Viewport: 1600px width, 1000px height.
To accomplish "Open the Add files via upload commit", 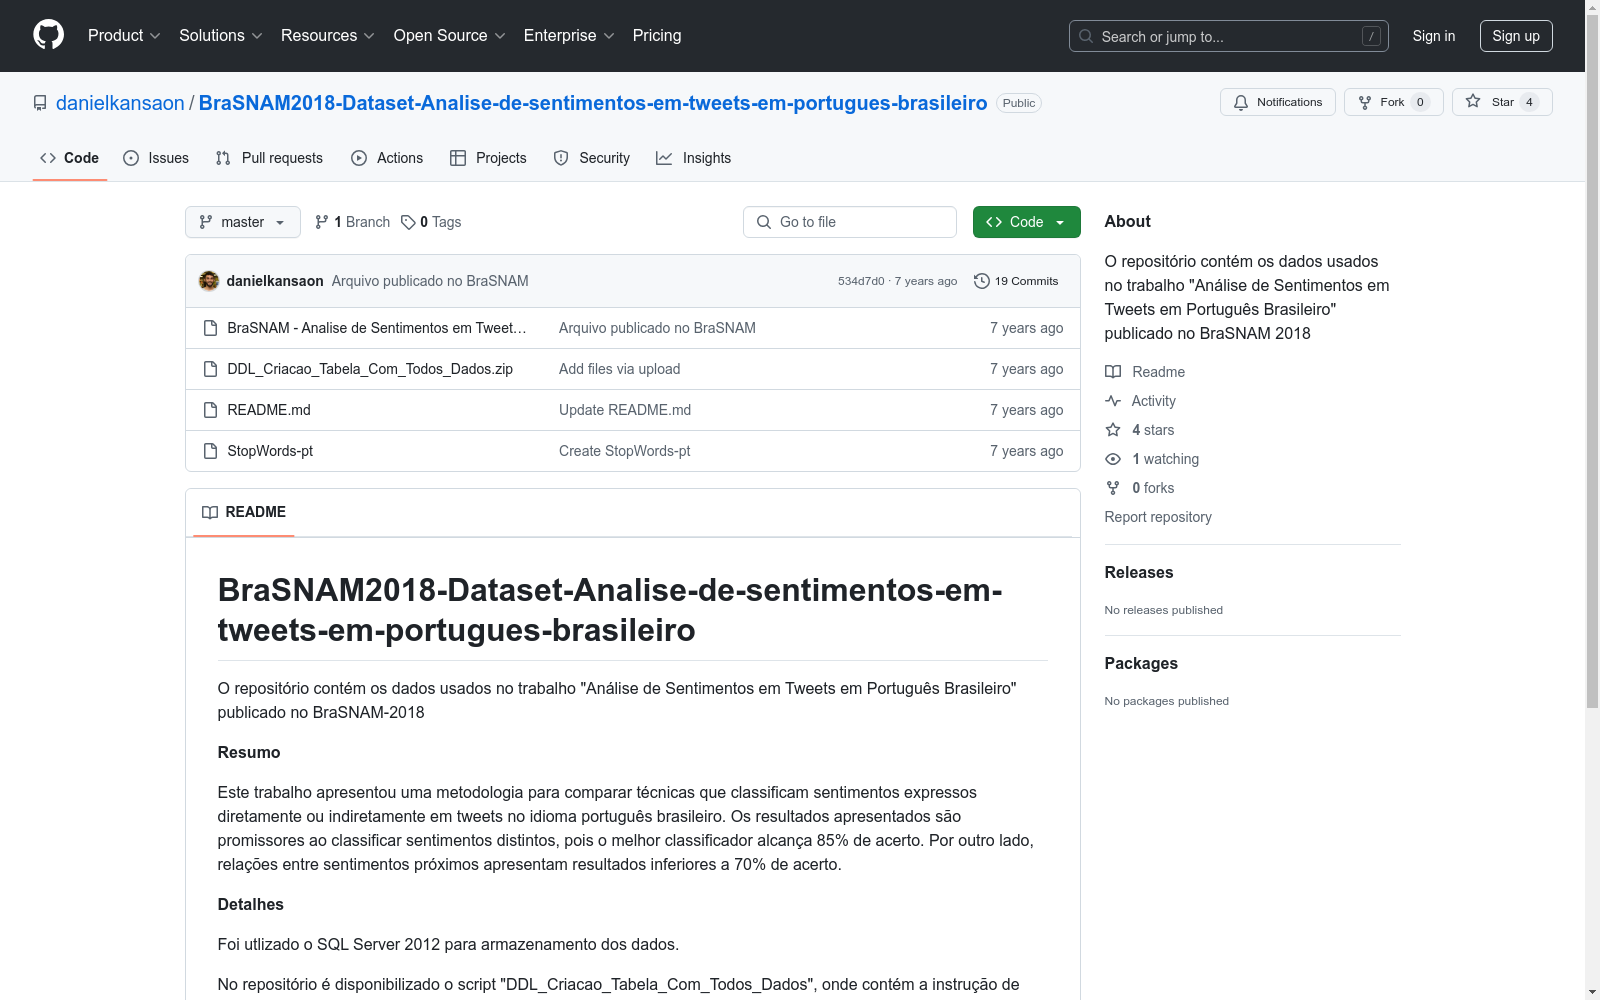I will (x=620, y=369).
